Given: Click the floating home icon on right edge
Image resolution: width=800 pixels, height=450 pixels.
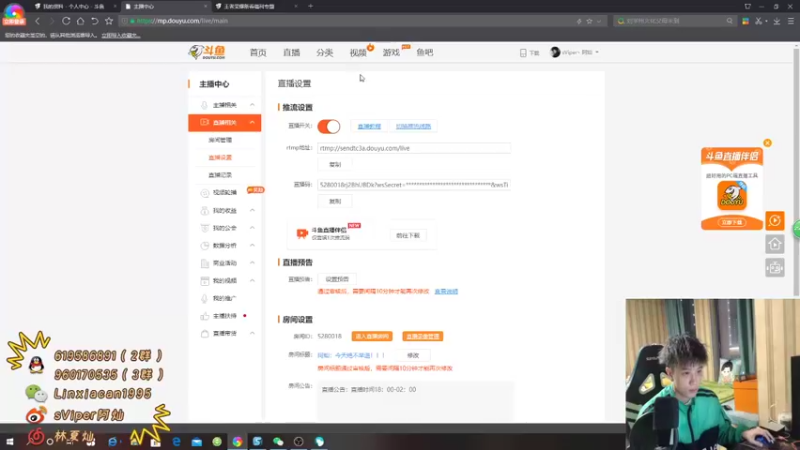Looking at the screenshot, I should [x=774, y=244].
